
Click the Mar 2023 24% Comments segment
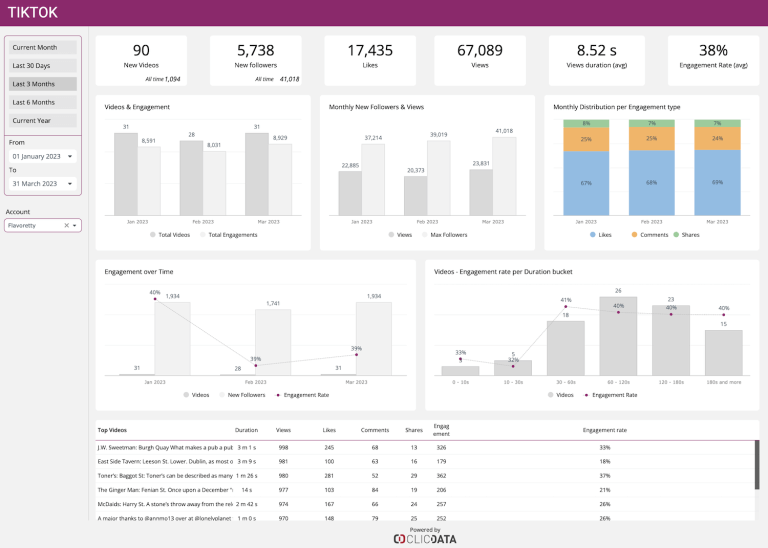(718, 139)
